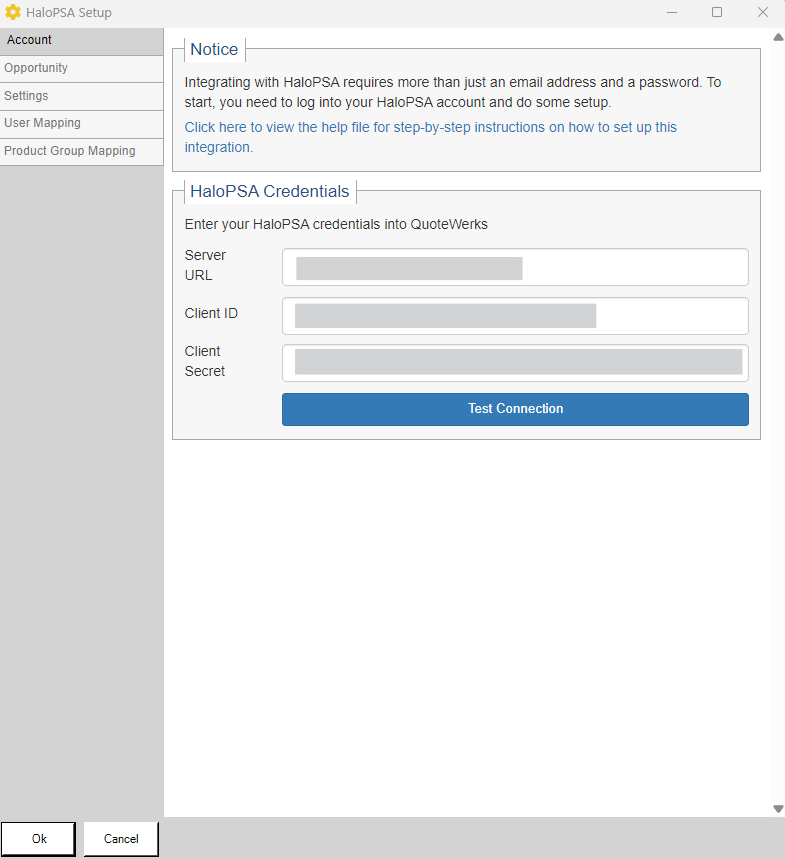Click the scrollbar down arrow
The width and height of the screenshot is (785, 859).
(x=778, y=808)
